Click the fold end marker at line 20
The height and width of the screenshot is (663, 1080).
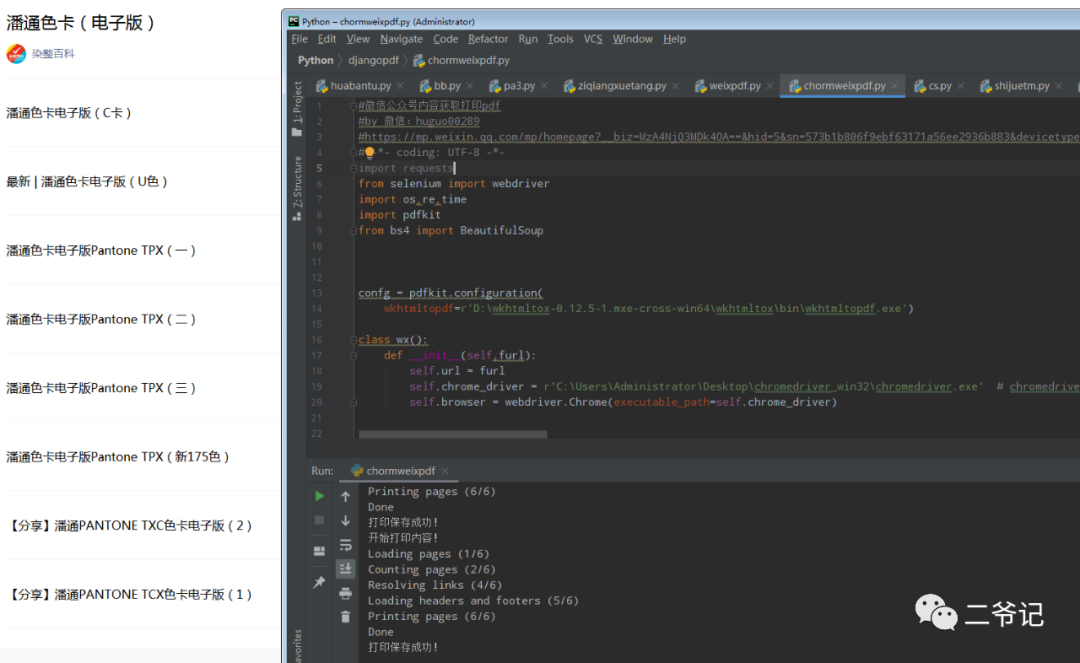353,402
